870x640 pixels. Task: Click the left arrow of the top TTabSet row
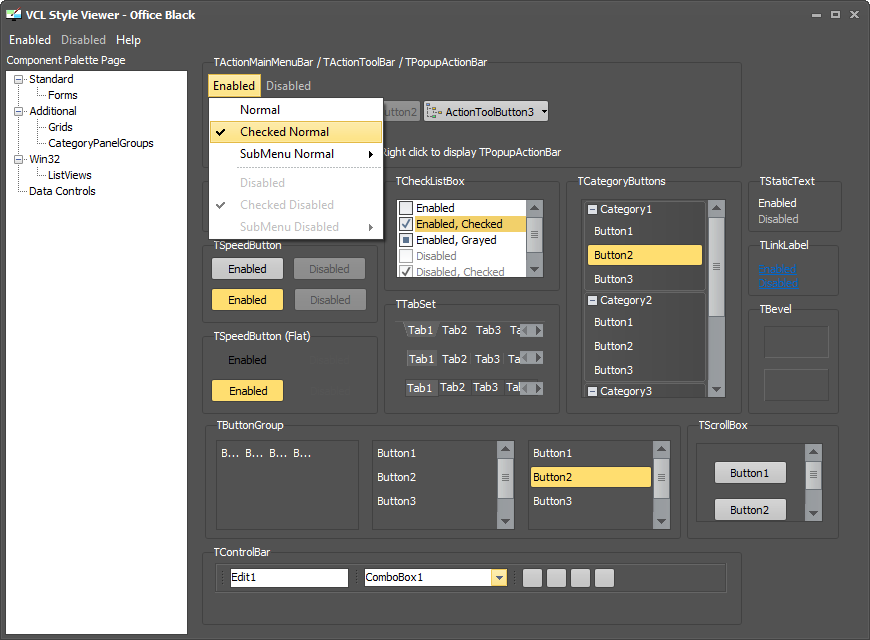[x=527, y=330]
